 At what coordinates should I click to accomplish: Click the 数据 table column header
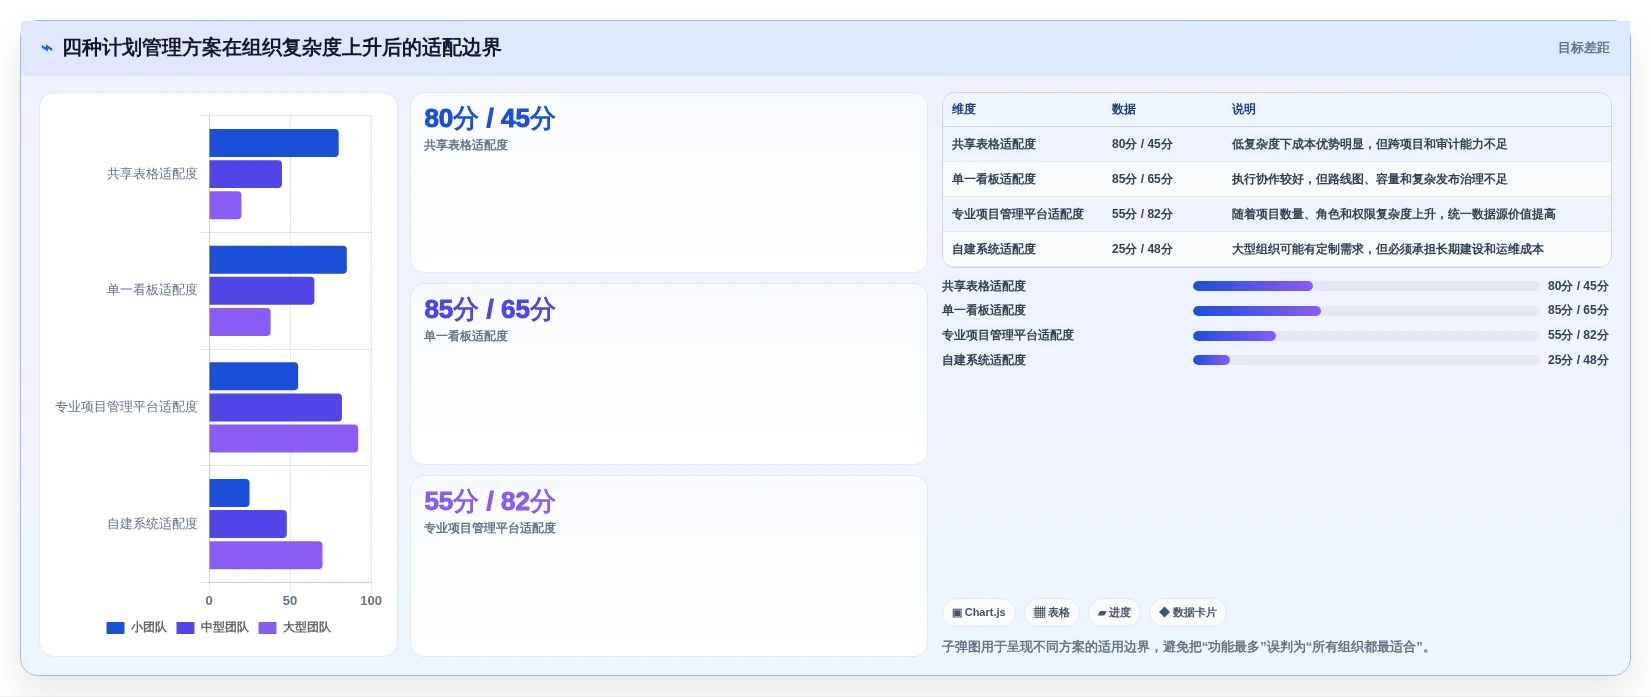(x=1124, y=110)
